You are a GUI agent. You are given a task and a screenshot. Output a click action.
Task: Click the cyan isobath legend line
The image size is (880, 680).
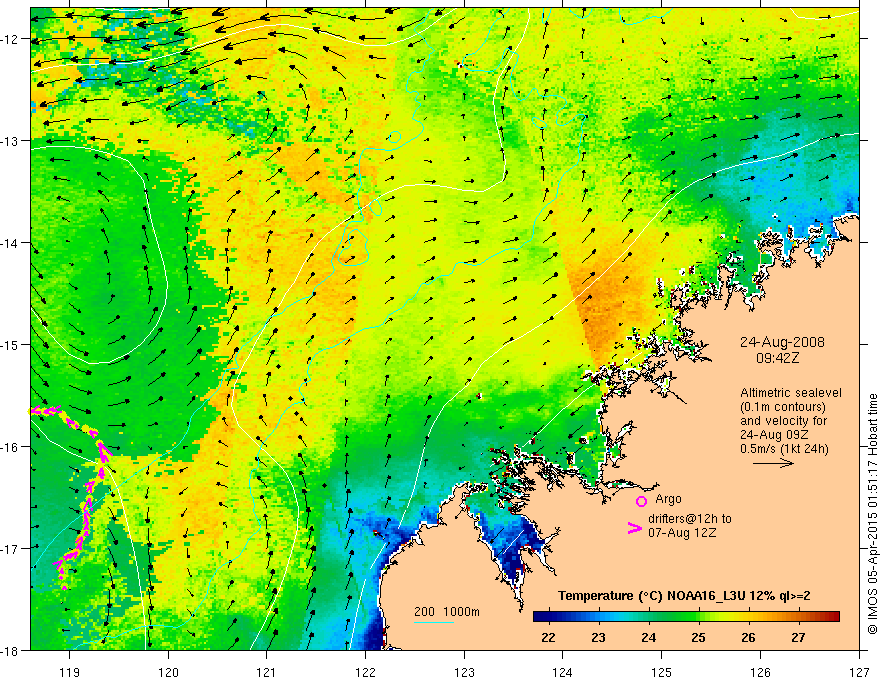click(x=433, y=622)
